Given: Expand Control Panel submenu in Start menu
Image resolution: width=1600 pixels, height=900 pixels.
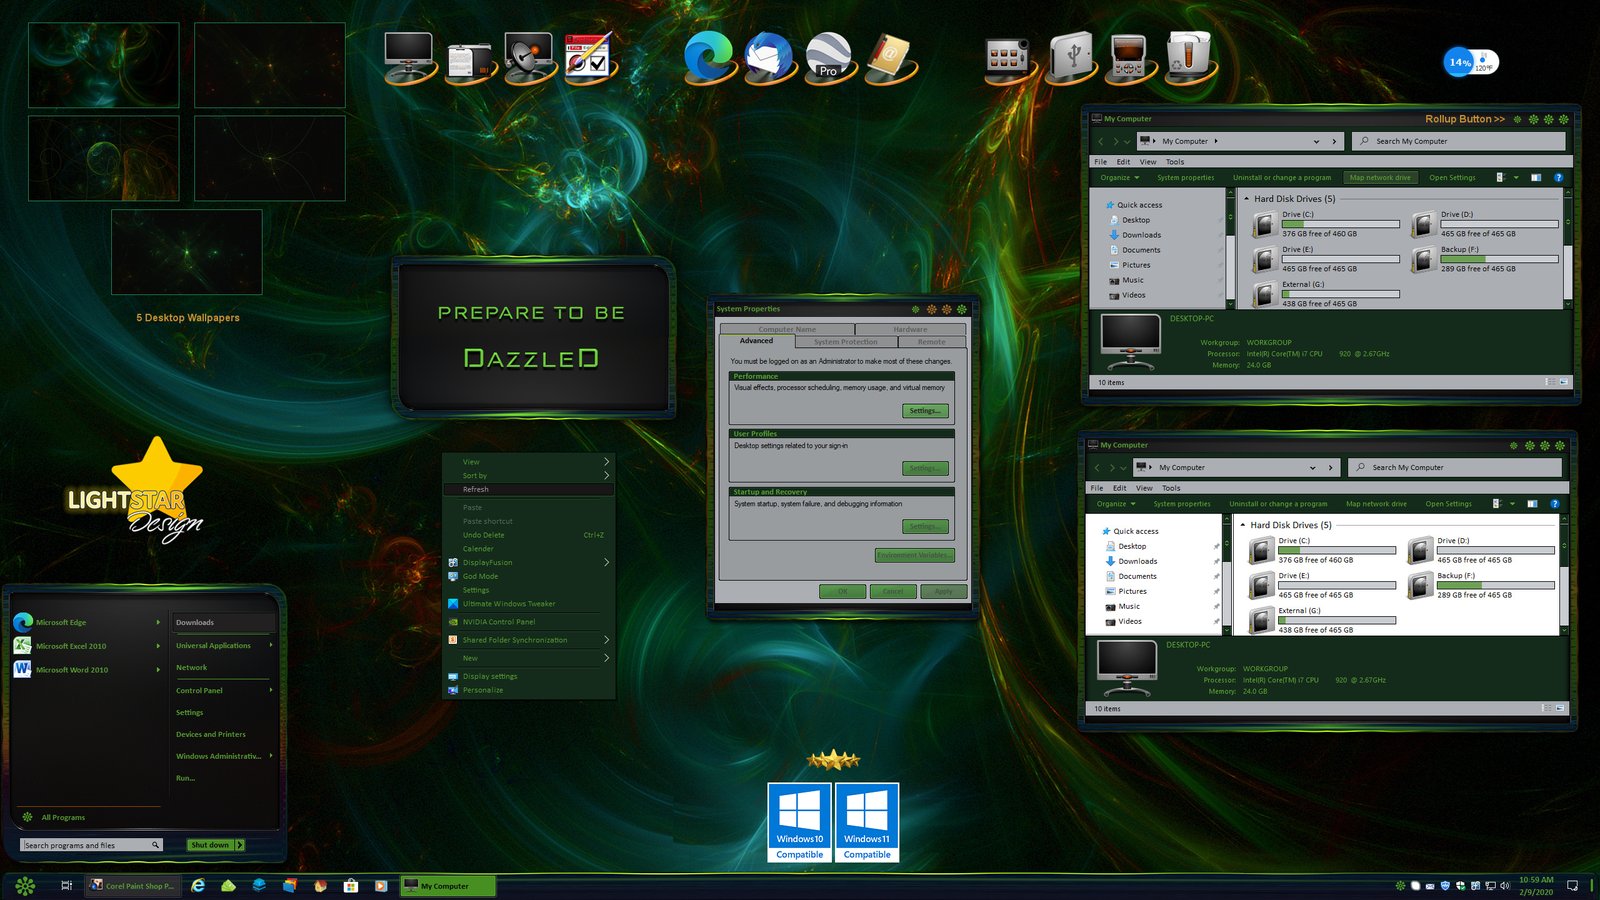Looking at the screenshot, I should pyautogui.click(x=271, y=690).
